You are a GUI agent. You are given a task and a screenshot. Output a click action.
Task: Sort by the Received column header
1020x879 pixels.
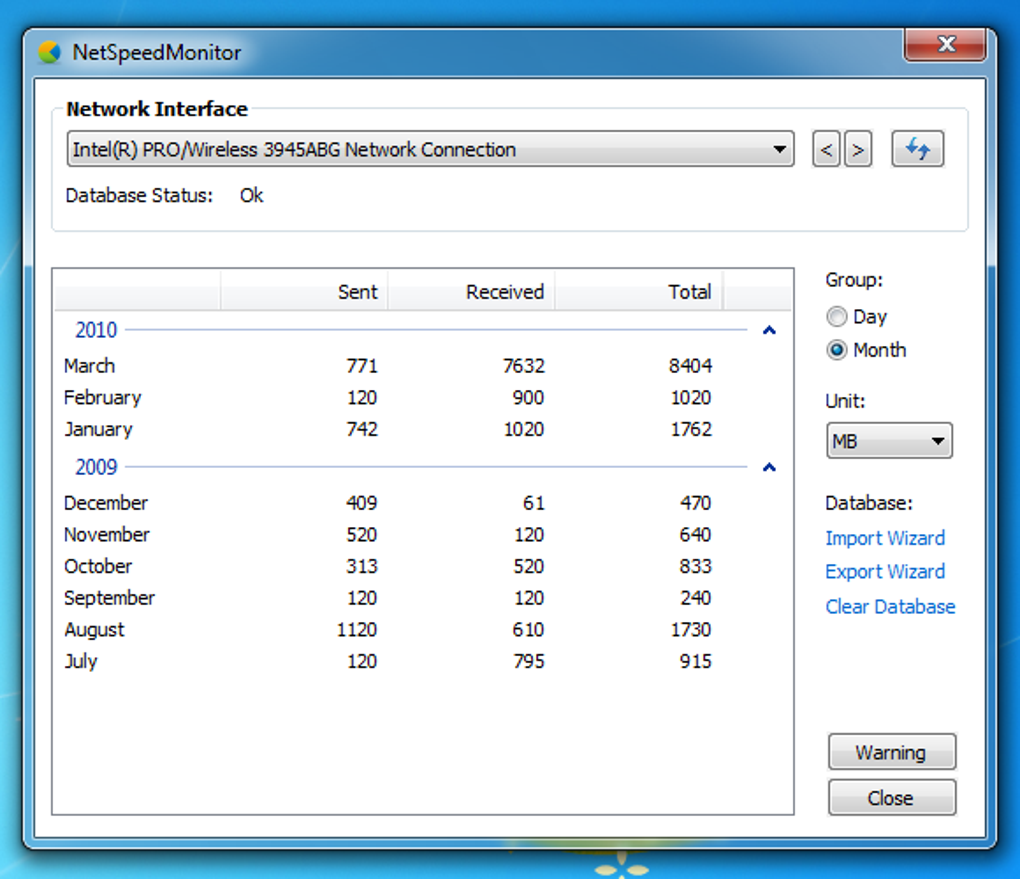[x=471, y=291]
